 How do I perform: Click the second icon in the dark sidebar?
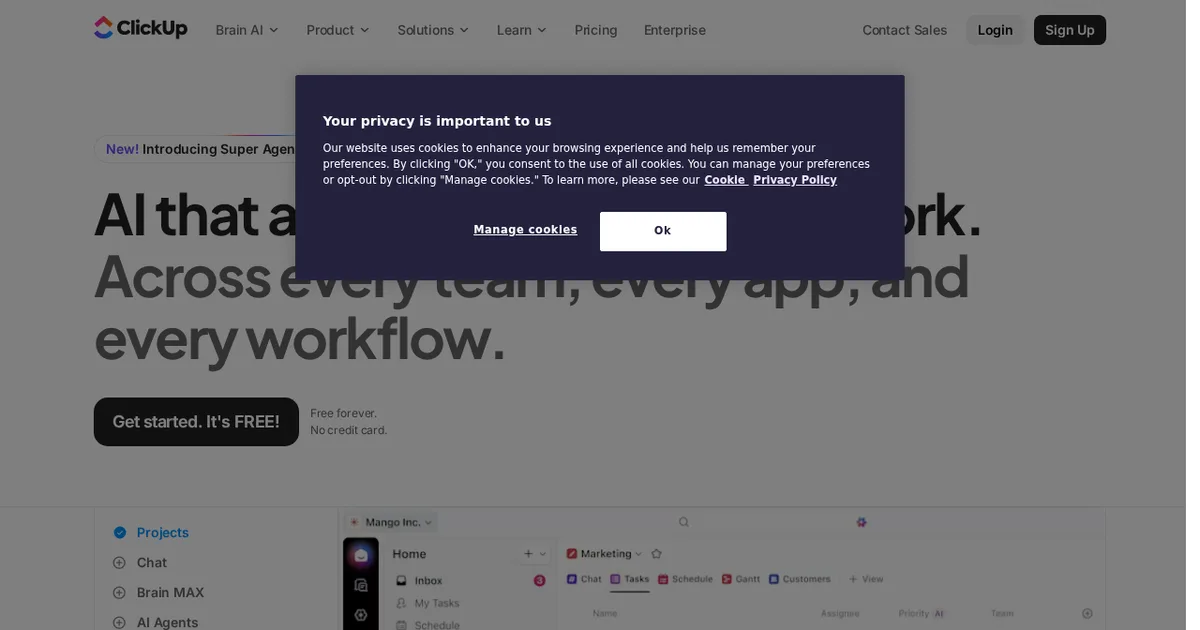click(x=361, y=585)
